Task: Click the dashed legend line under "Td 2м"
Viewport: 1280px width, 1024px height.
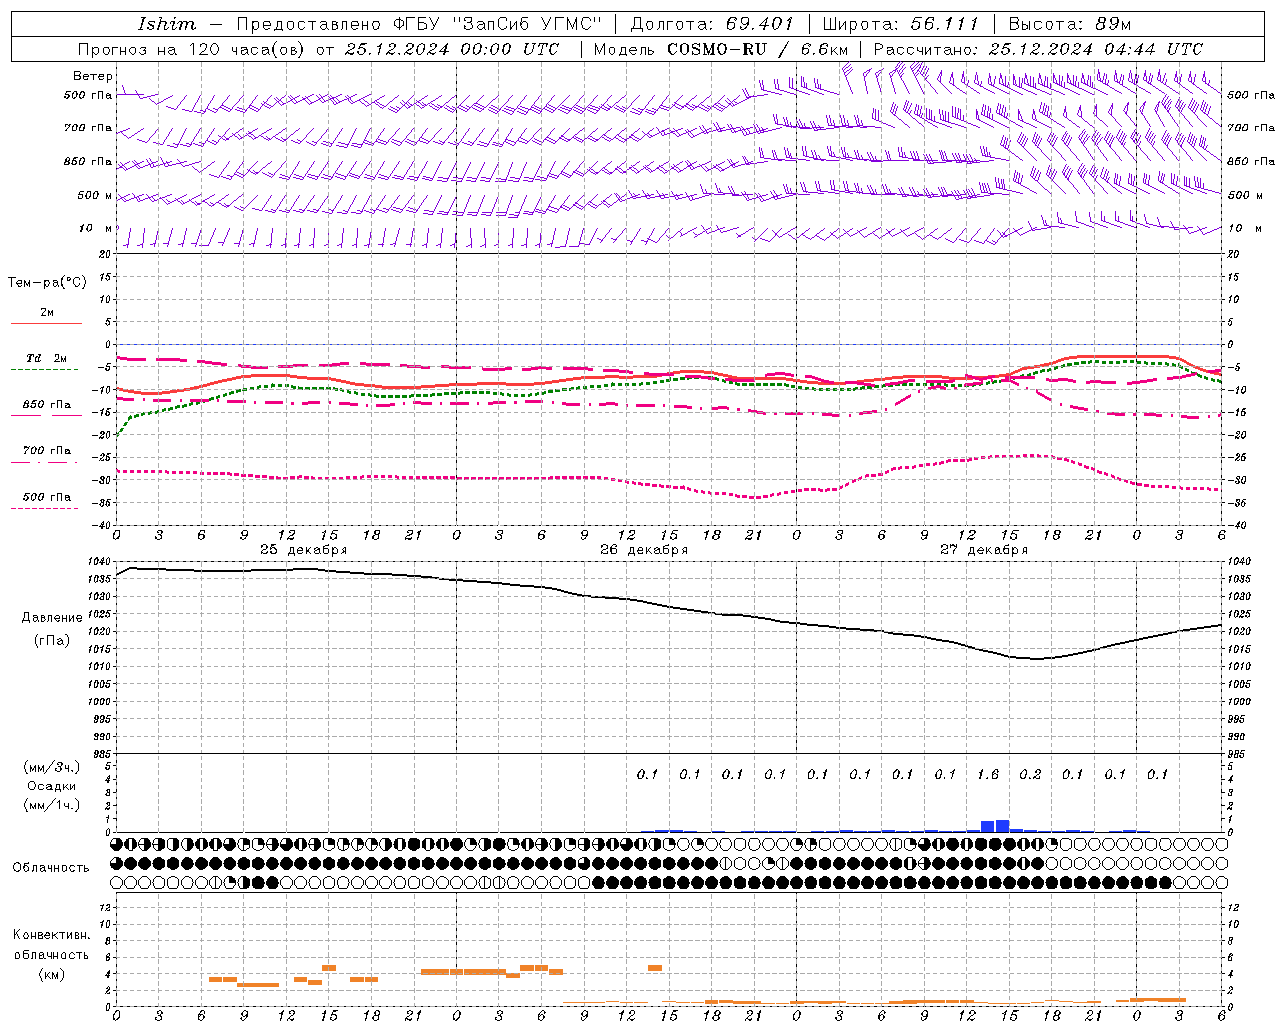Action: [46, 369]
